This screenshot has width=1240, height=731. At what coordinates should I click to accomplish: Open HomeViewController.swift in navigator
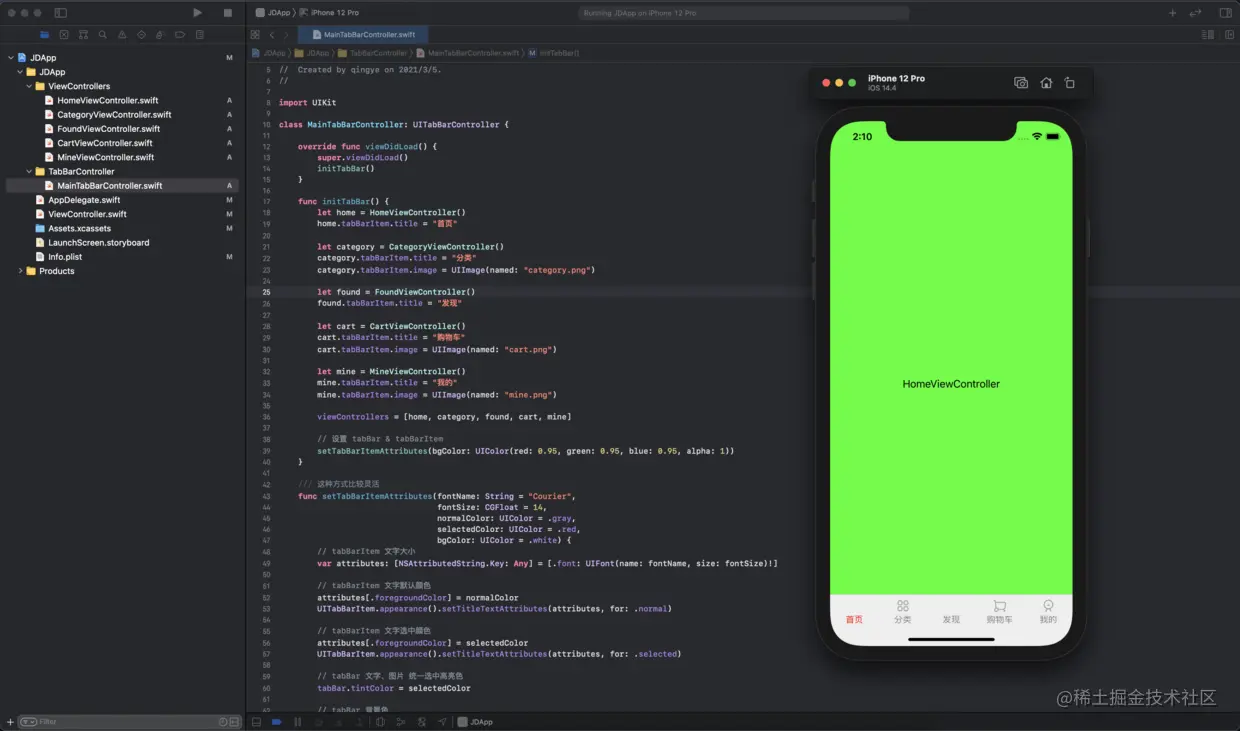click(x=107, y=100)
